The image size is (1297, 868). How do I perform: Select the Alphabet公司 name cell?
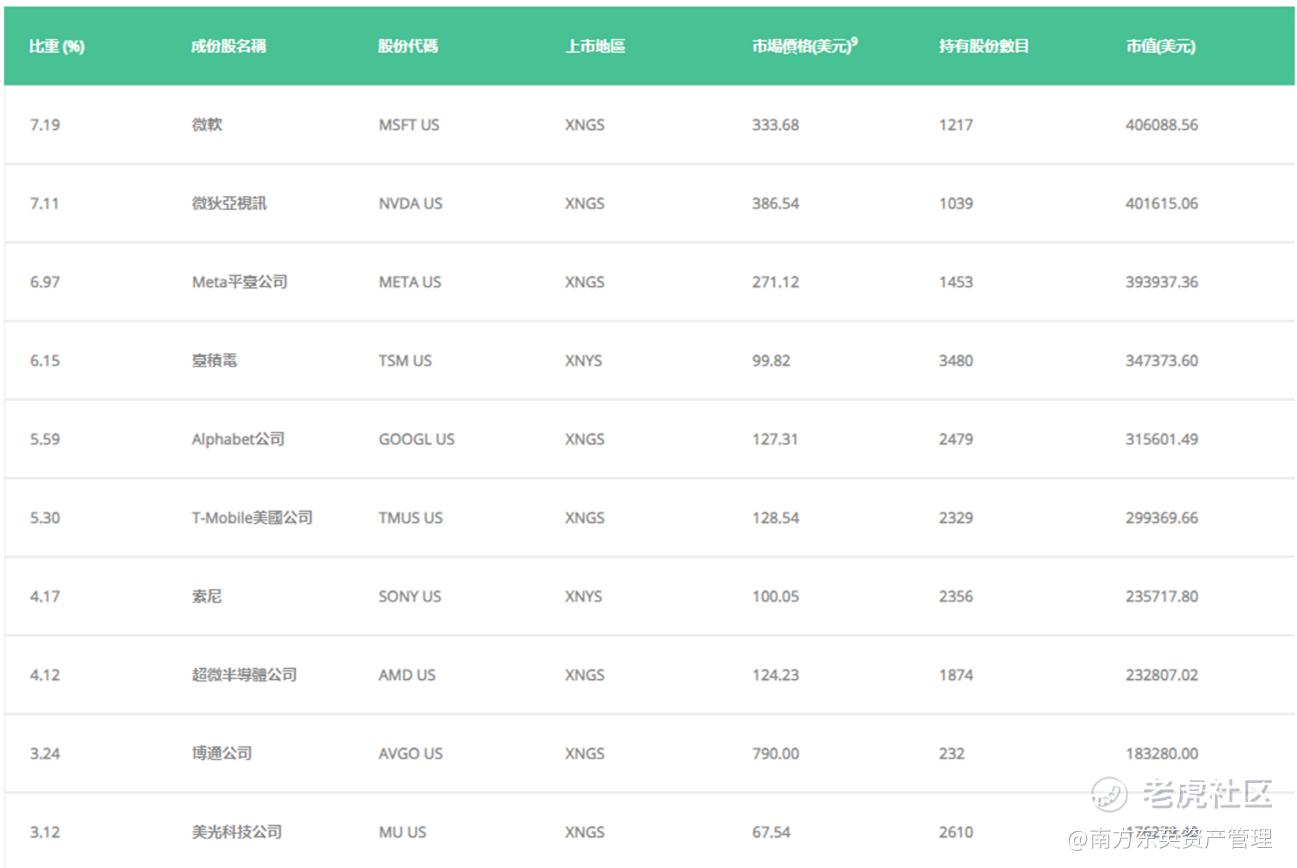(238, 439)
